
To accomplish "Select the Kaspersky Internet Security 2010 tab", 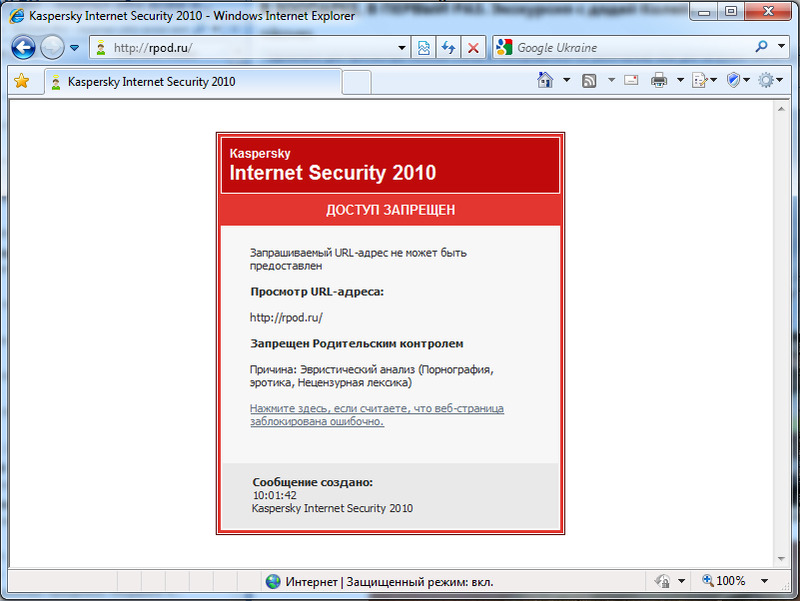I will tap(193, 82).
